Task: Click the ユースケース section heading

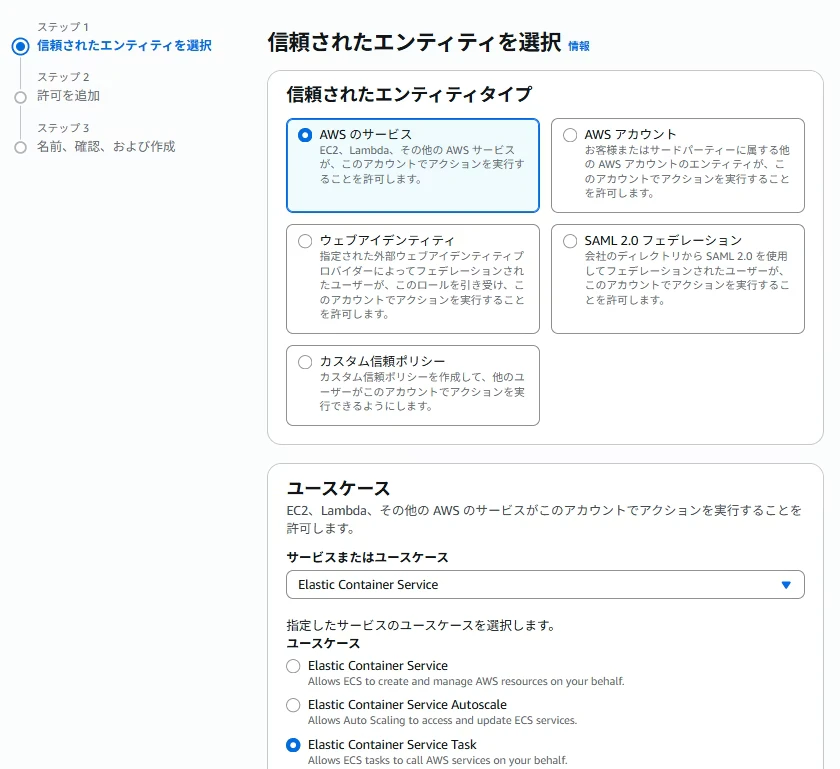Action: pos(338,488)
